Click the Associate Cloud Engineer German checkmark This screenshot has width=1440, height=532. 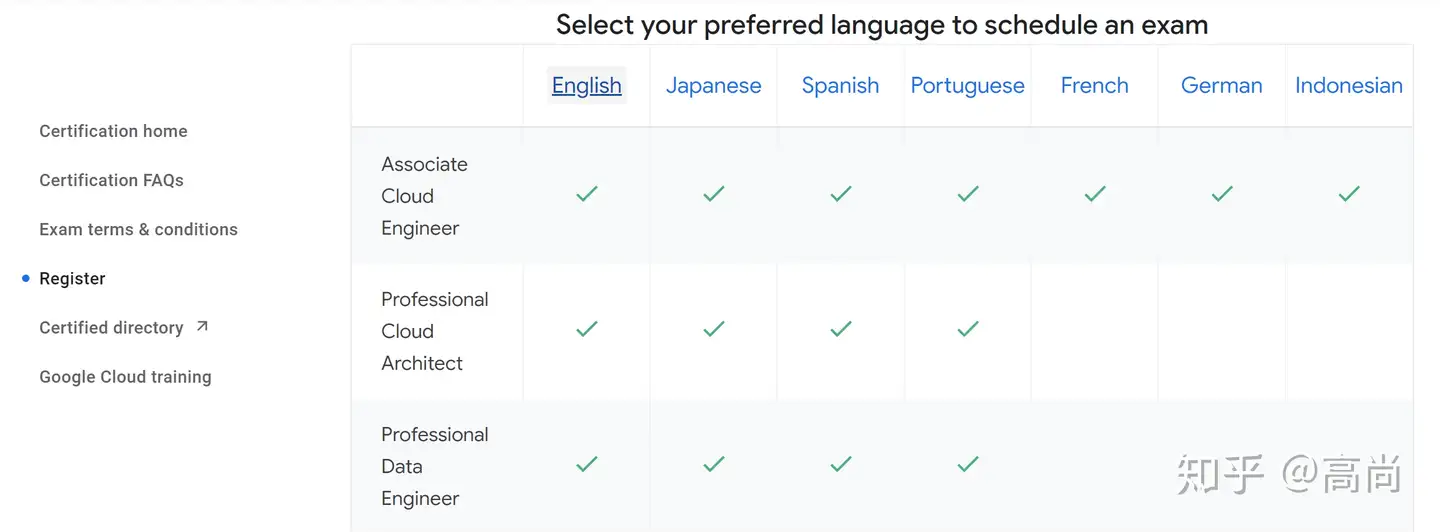tap(1222, 194)
